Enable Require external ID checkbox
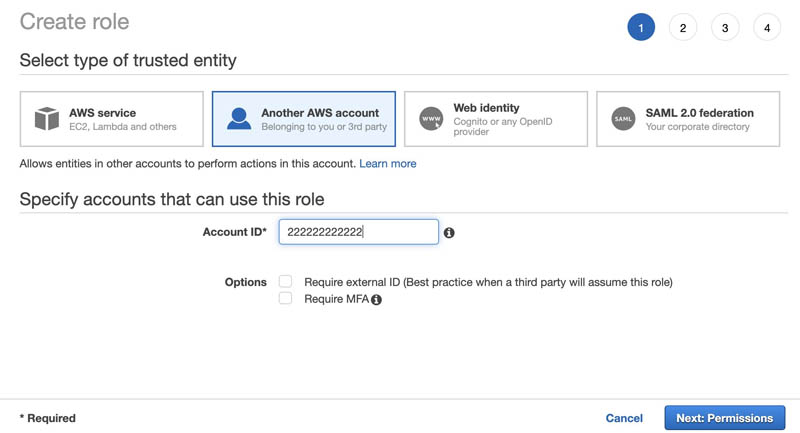This screenshot has width=800, height=433. click(285, 281)
